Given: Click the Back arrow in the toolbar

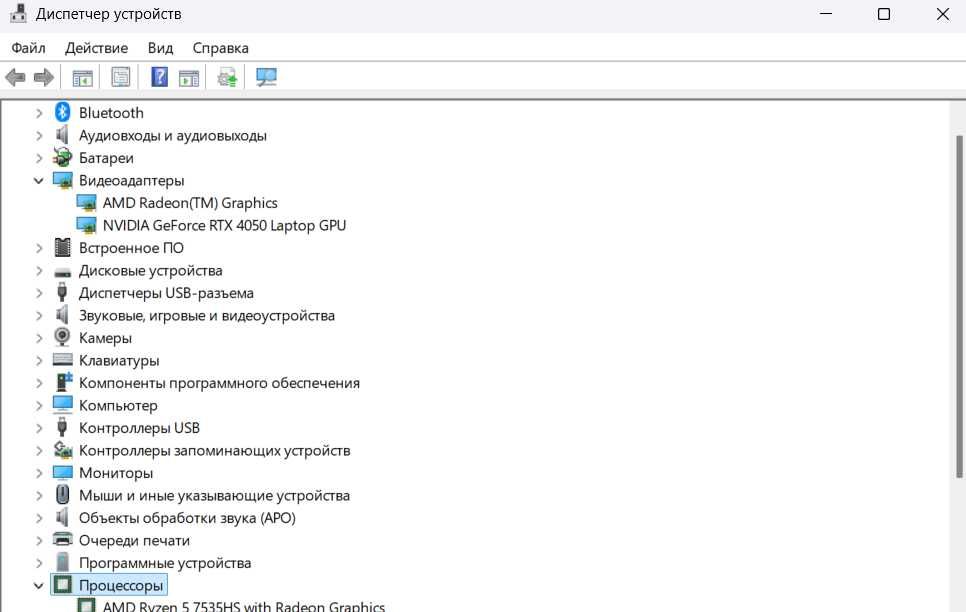Looking at the screenshot, I should 15,78.
